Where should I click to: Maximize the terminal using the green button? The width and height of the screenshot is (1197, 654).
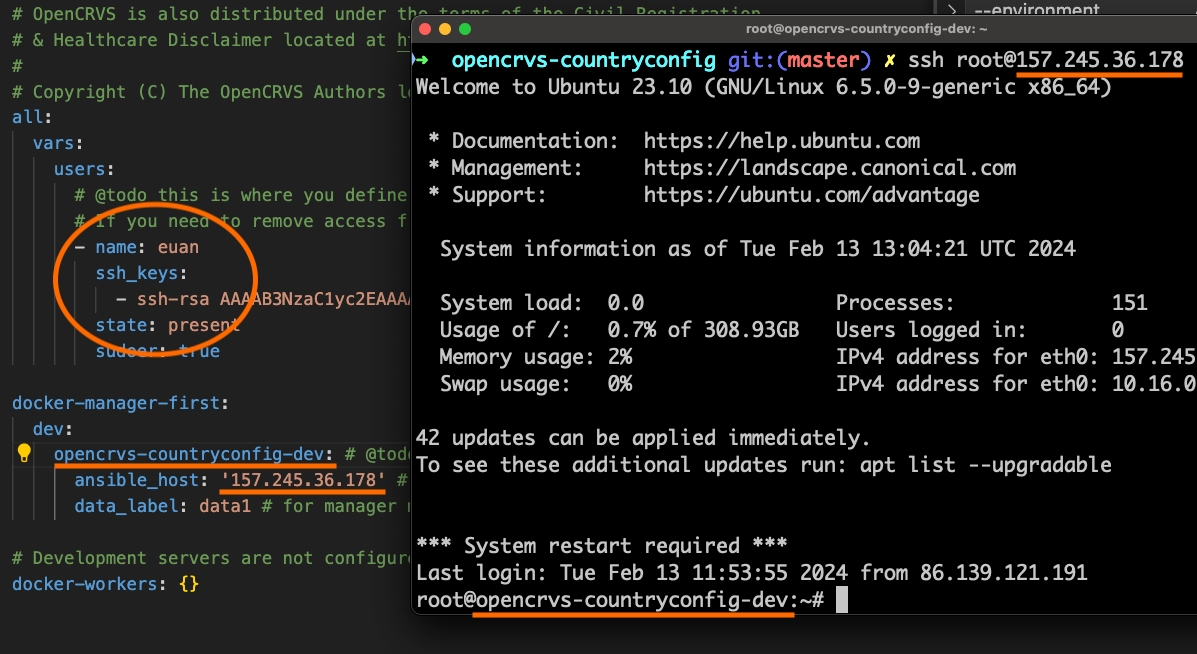(x=463, y=30)
